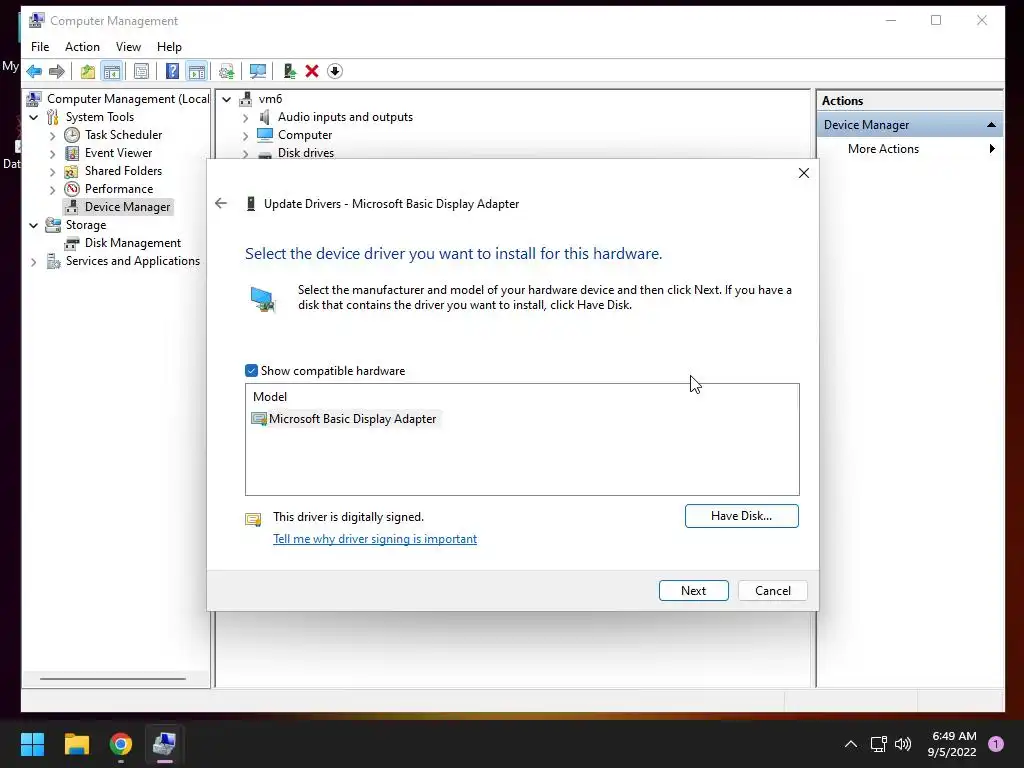Open the 6:49 AM clock in the taskbar
Image resolution: width=1024 pixels, height=768 pixels.
point(952,744)
